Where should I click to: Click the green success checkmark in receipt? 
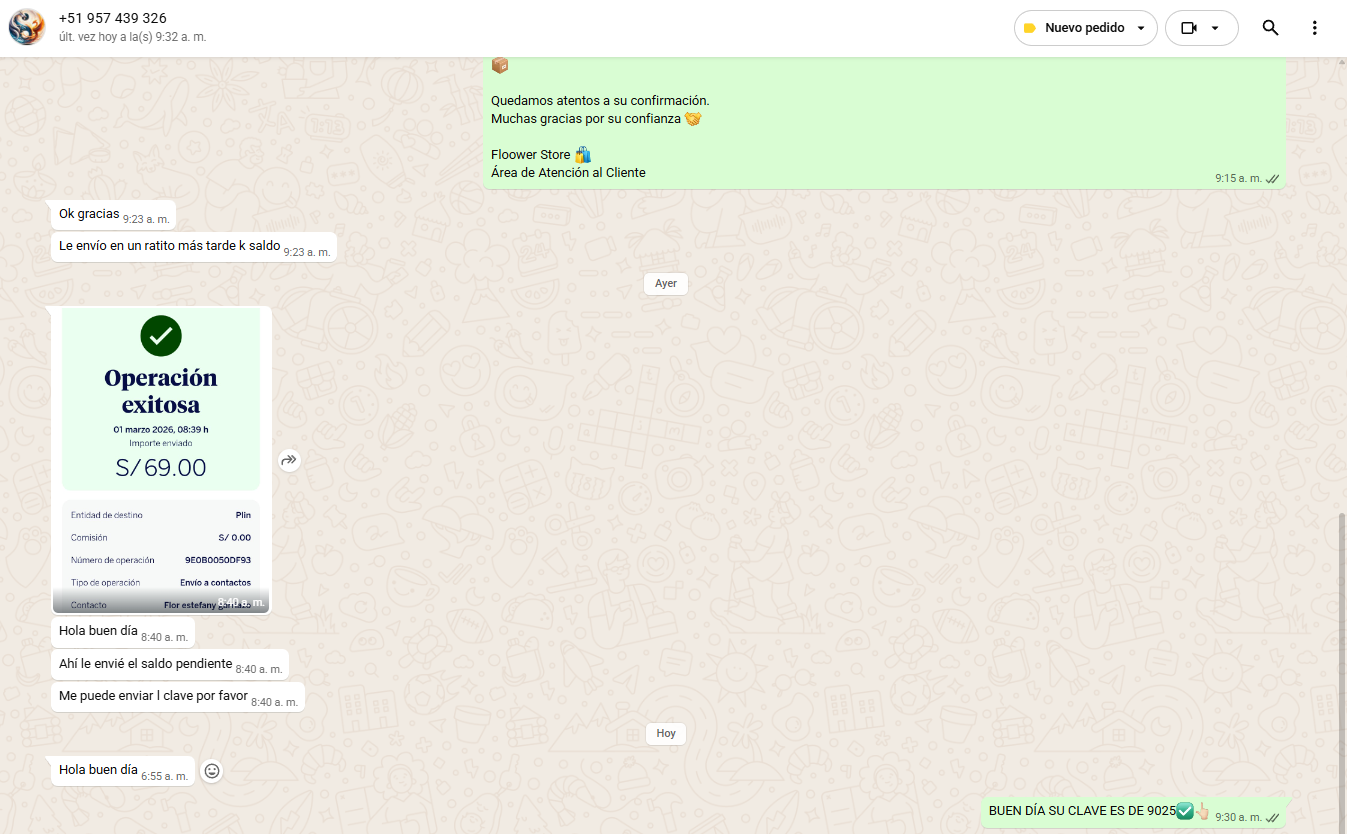161,336
